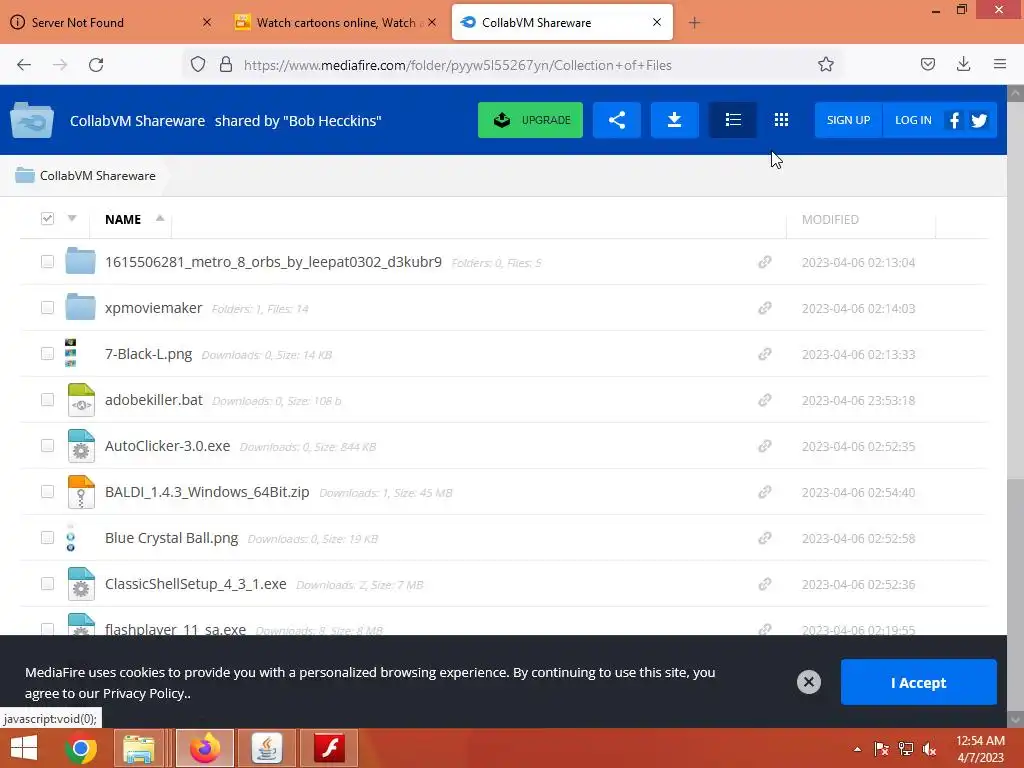
Task: Open the 7-Black-L.png file link
Action: pyautogui.click(x=148, y=354)
